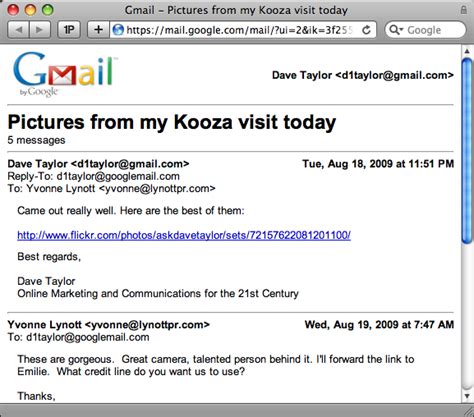474x417 pixels.
Task: Open the search magnifier dropdown
Action: 396,30
